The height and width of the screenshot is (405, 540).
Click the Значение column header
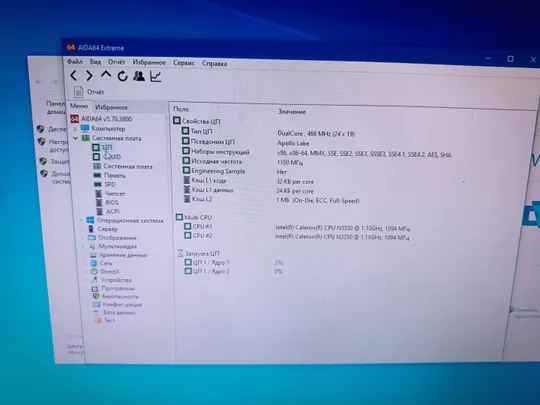292,112
